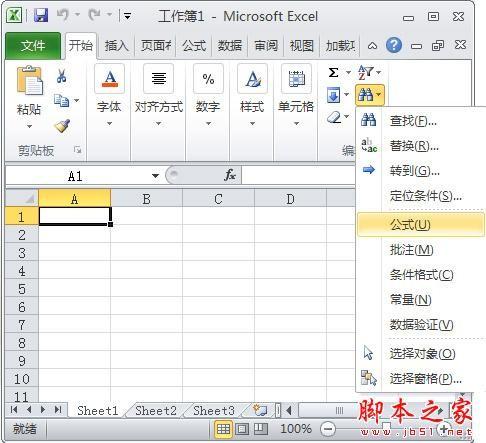Open the Clipboard dialog launcher (剪贴板)

pyautogui.click(x=78, y=150)
